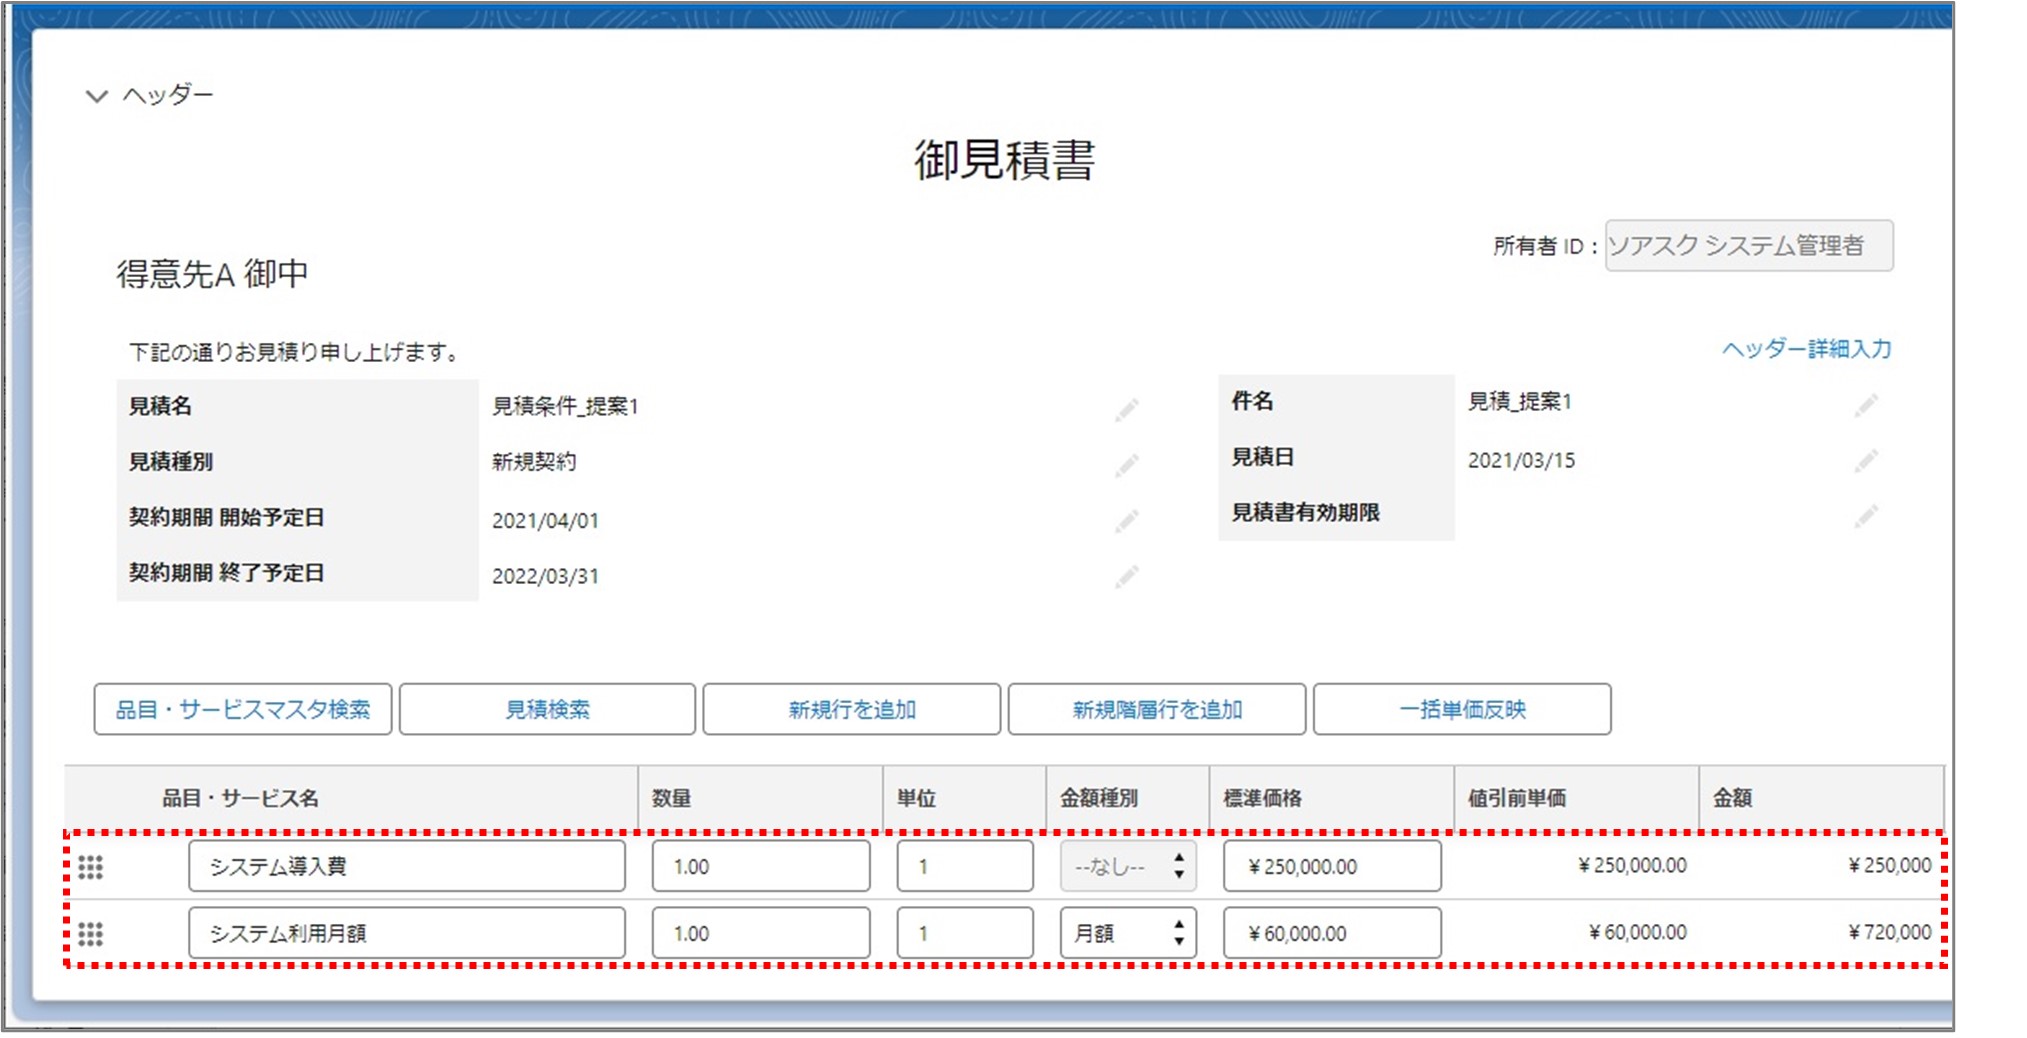Click the 数量 field in システム導入費 row
2027x1038 pixels.
tap(761, 866)
